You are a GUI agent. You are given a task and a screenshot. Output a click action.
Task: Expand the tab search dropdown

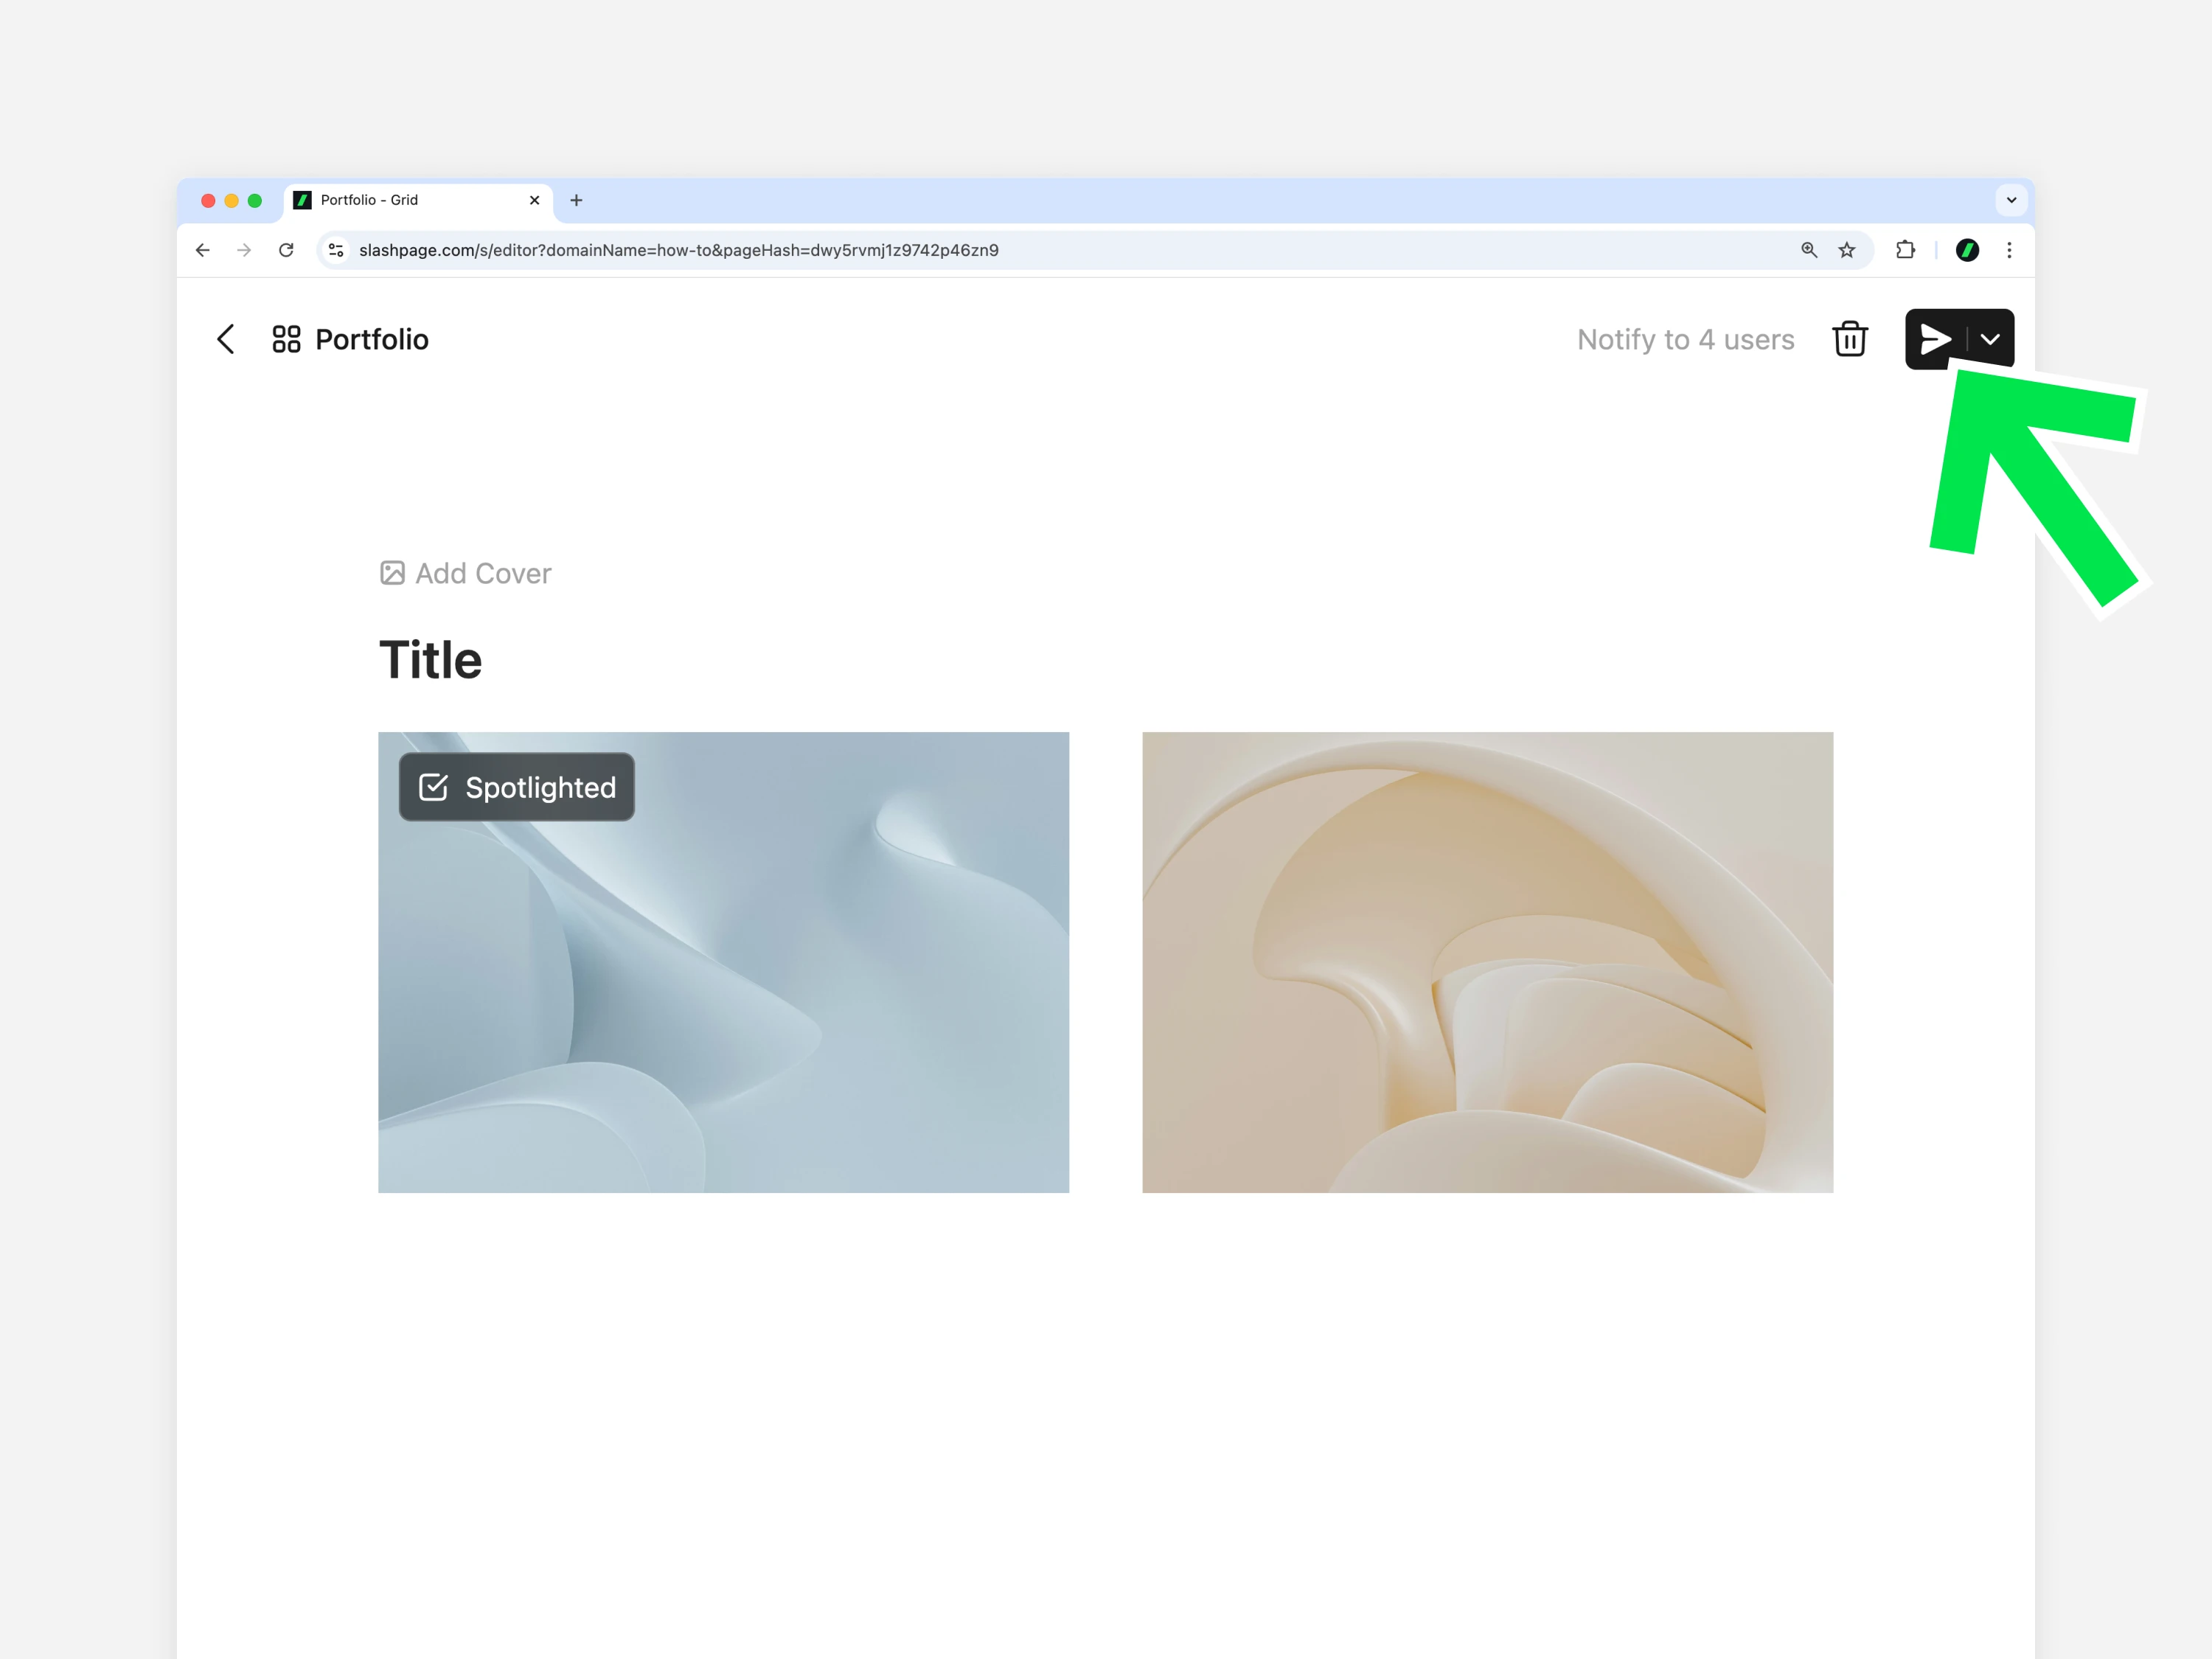[2011, 200]
